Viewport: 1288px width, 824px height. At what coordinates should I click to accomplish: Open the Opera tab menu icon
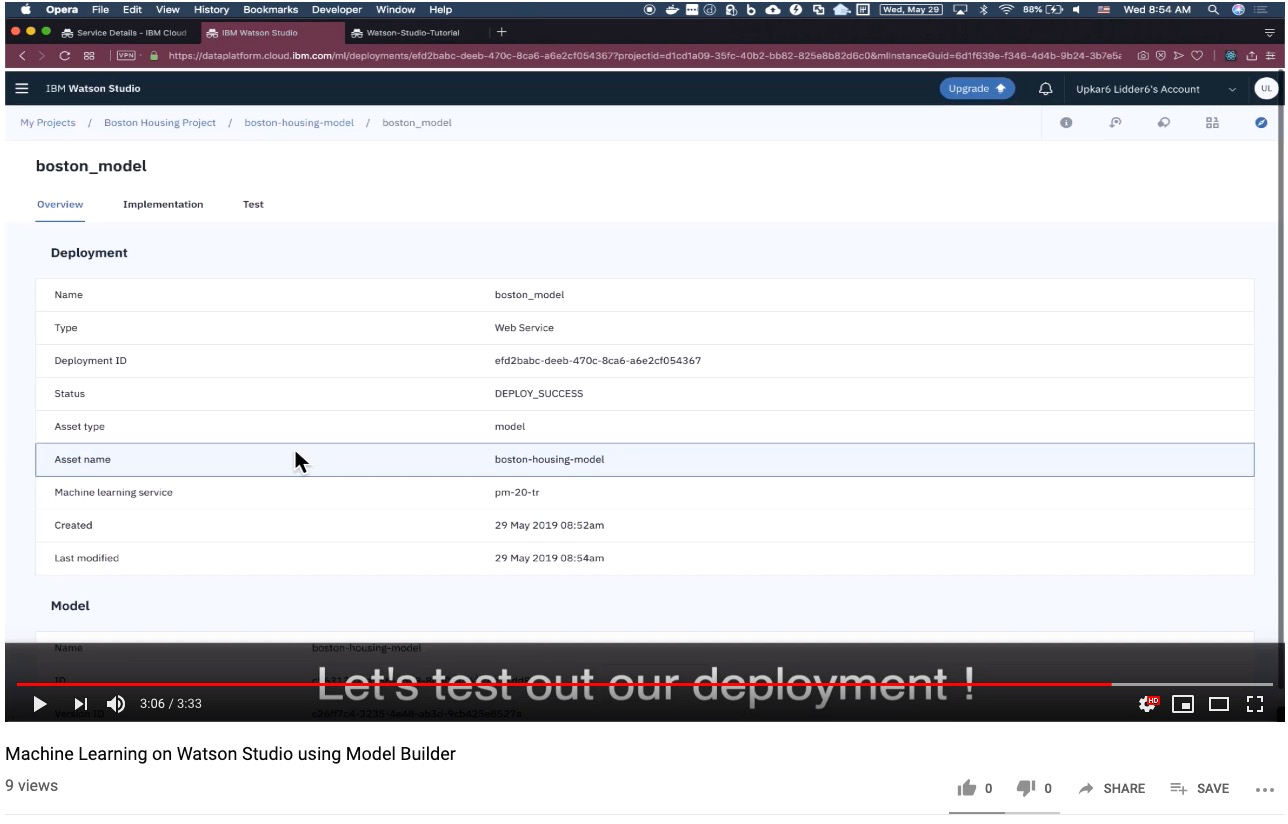[1270, 32]
